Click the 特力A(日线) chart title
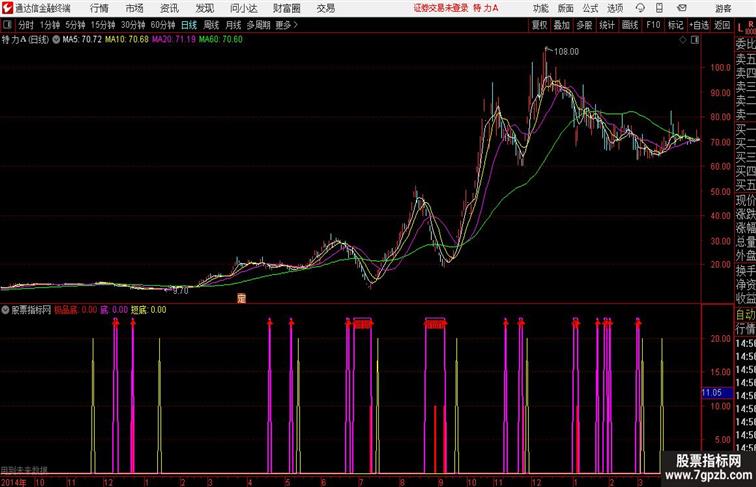Screen dimensions: 756x487 [x=25, y=40]
